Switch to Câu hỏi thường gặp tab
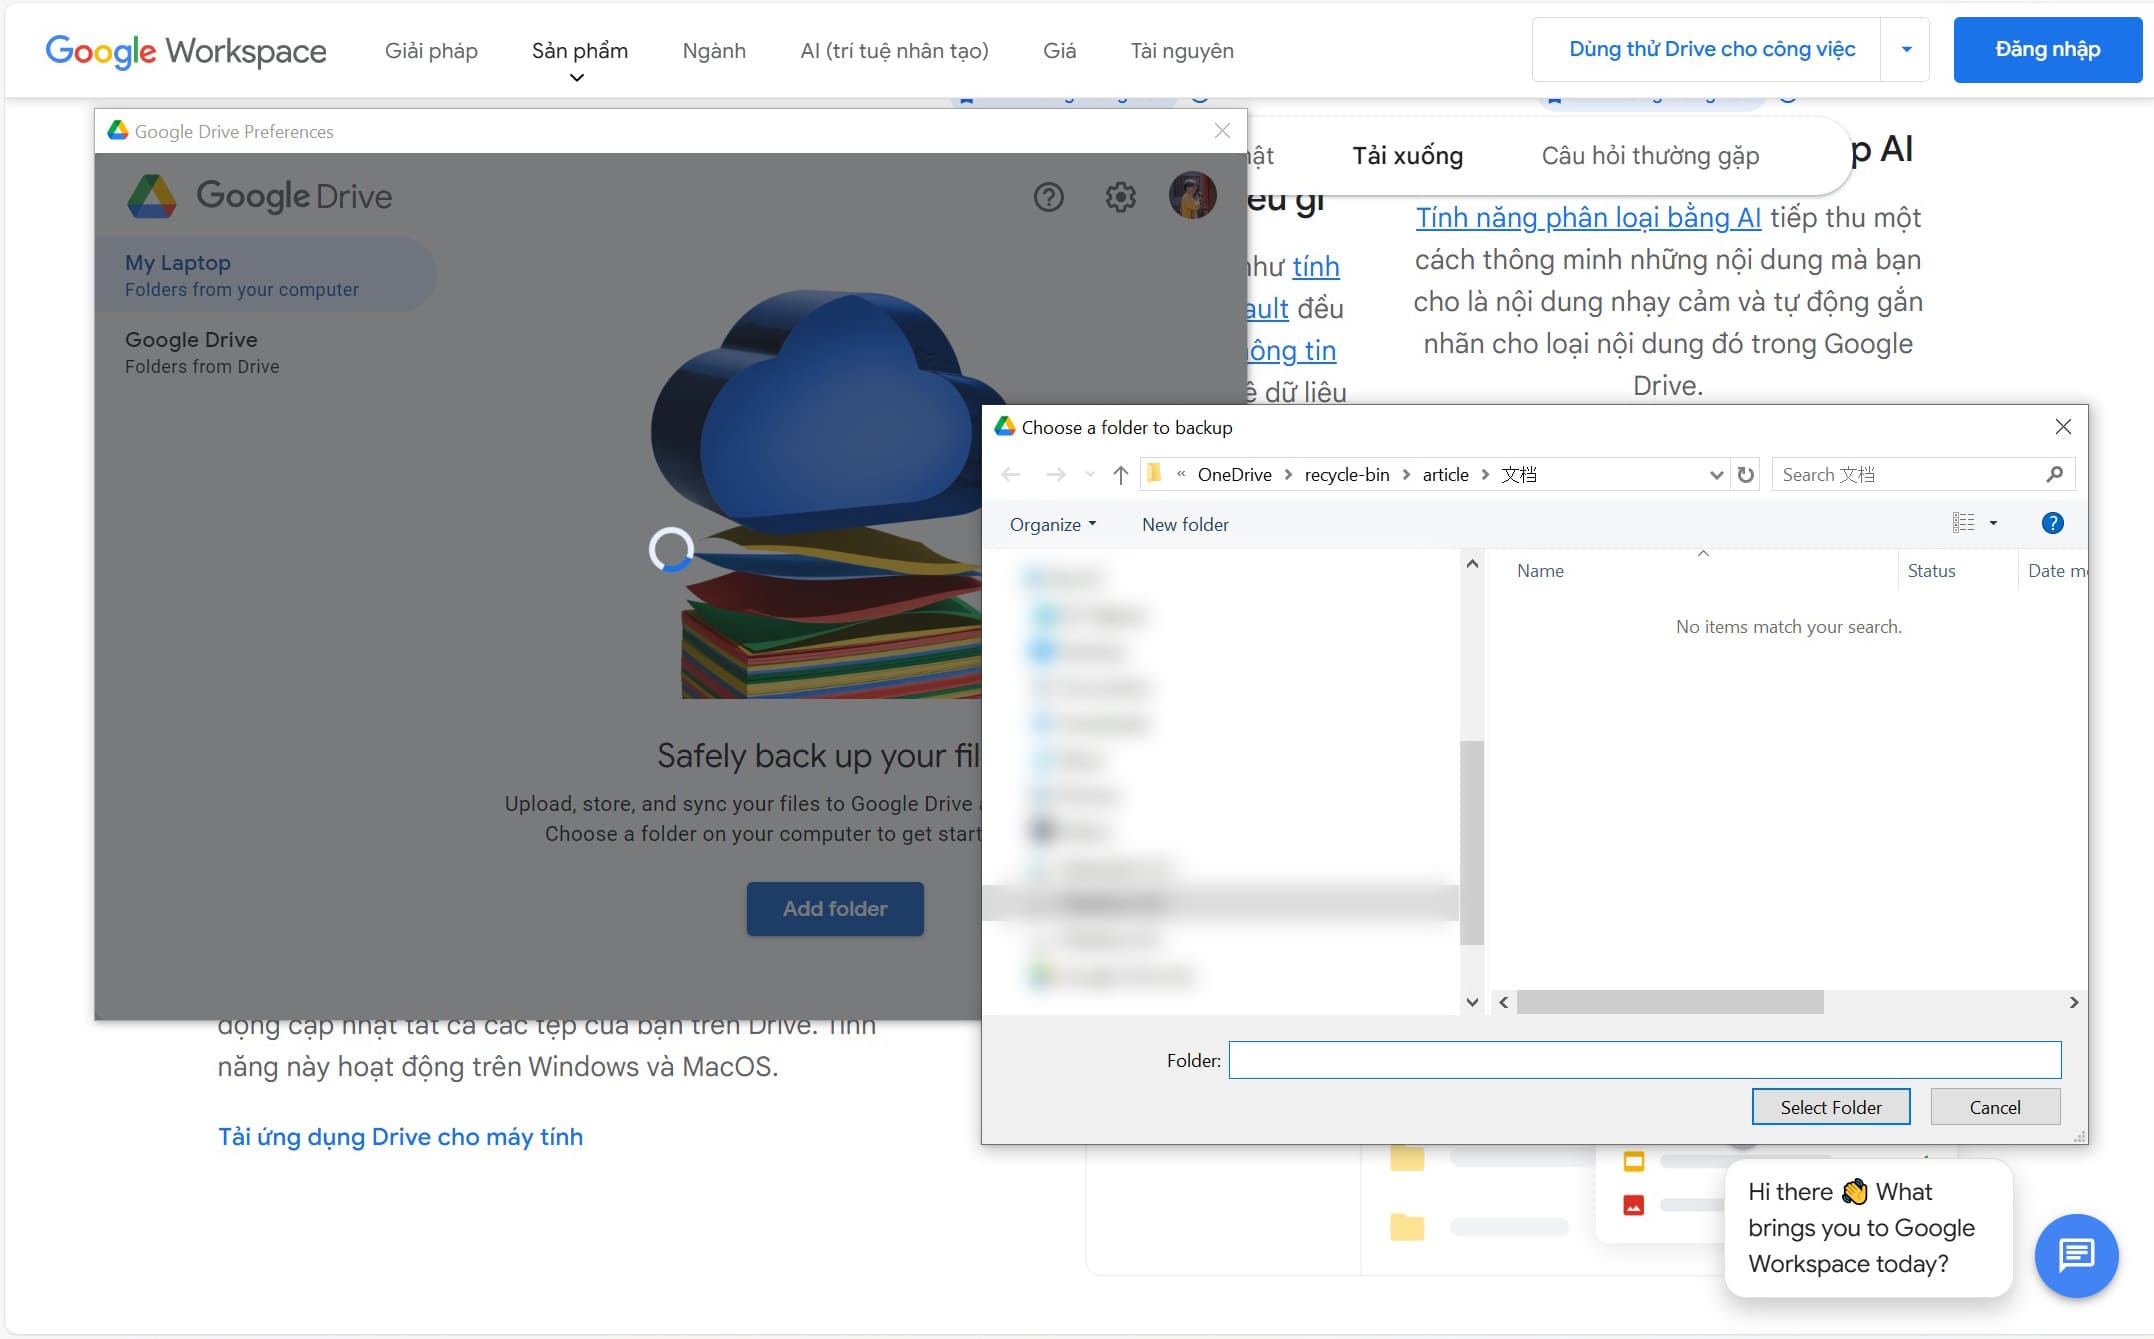Screen dimensions: 2154x1339 [x=1650, y=156]
